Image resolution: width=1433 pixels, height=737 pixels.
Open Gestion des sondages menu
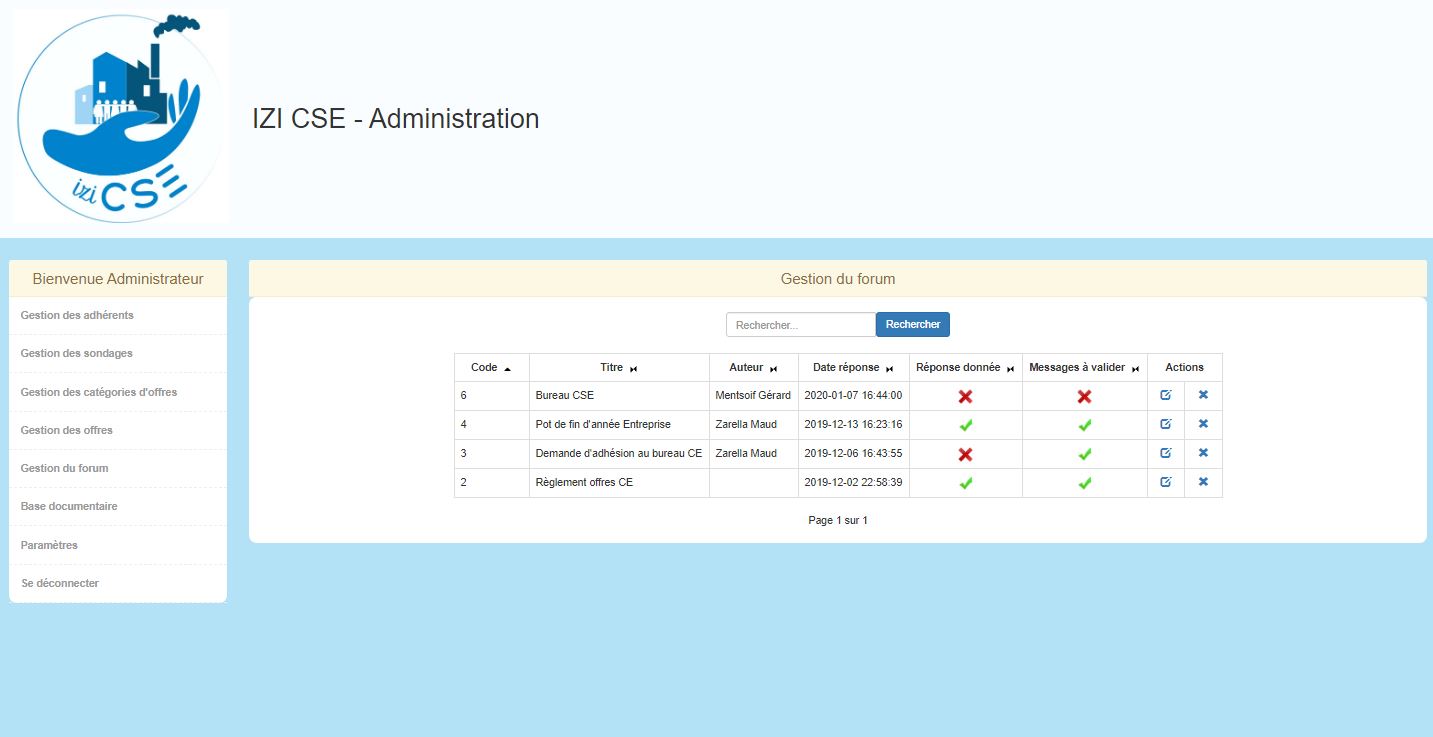[76, 353]
